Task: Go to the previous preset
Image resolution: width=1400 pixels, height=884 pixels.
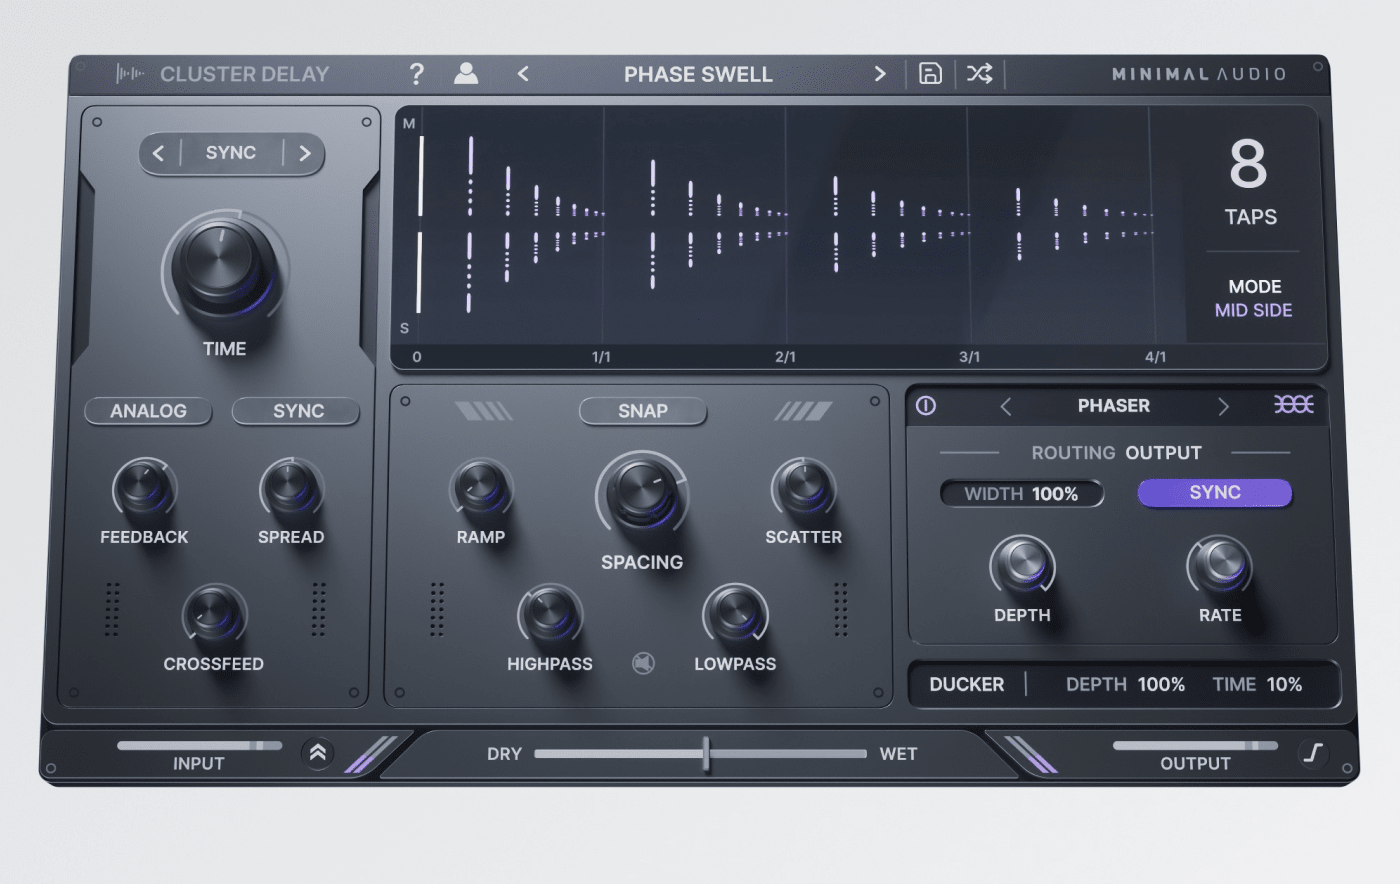Action: [523, 74]
